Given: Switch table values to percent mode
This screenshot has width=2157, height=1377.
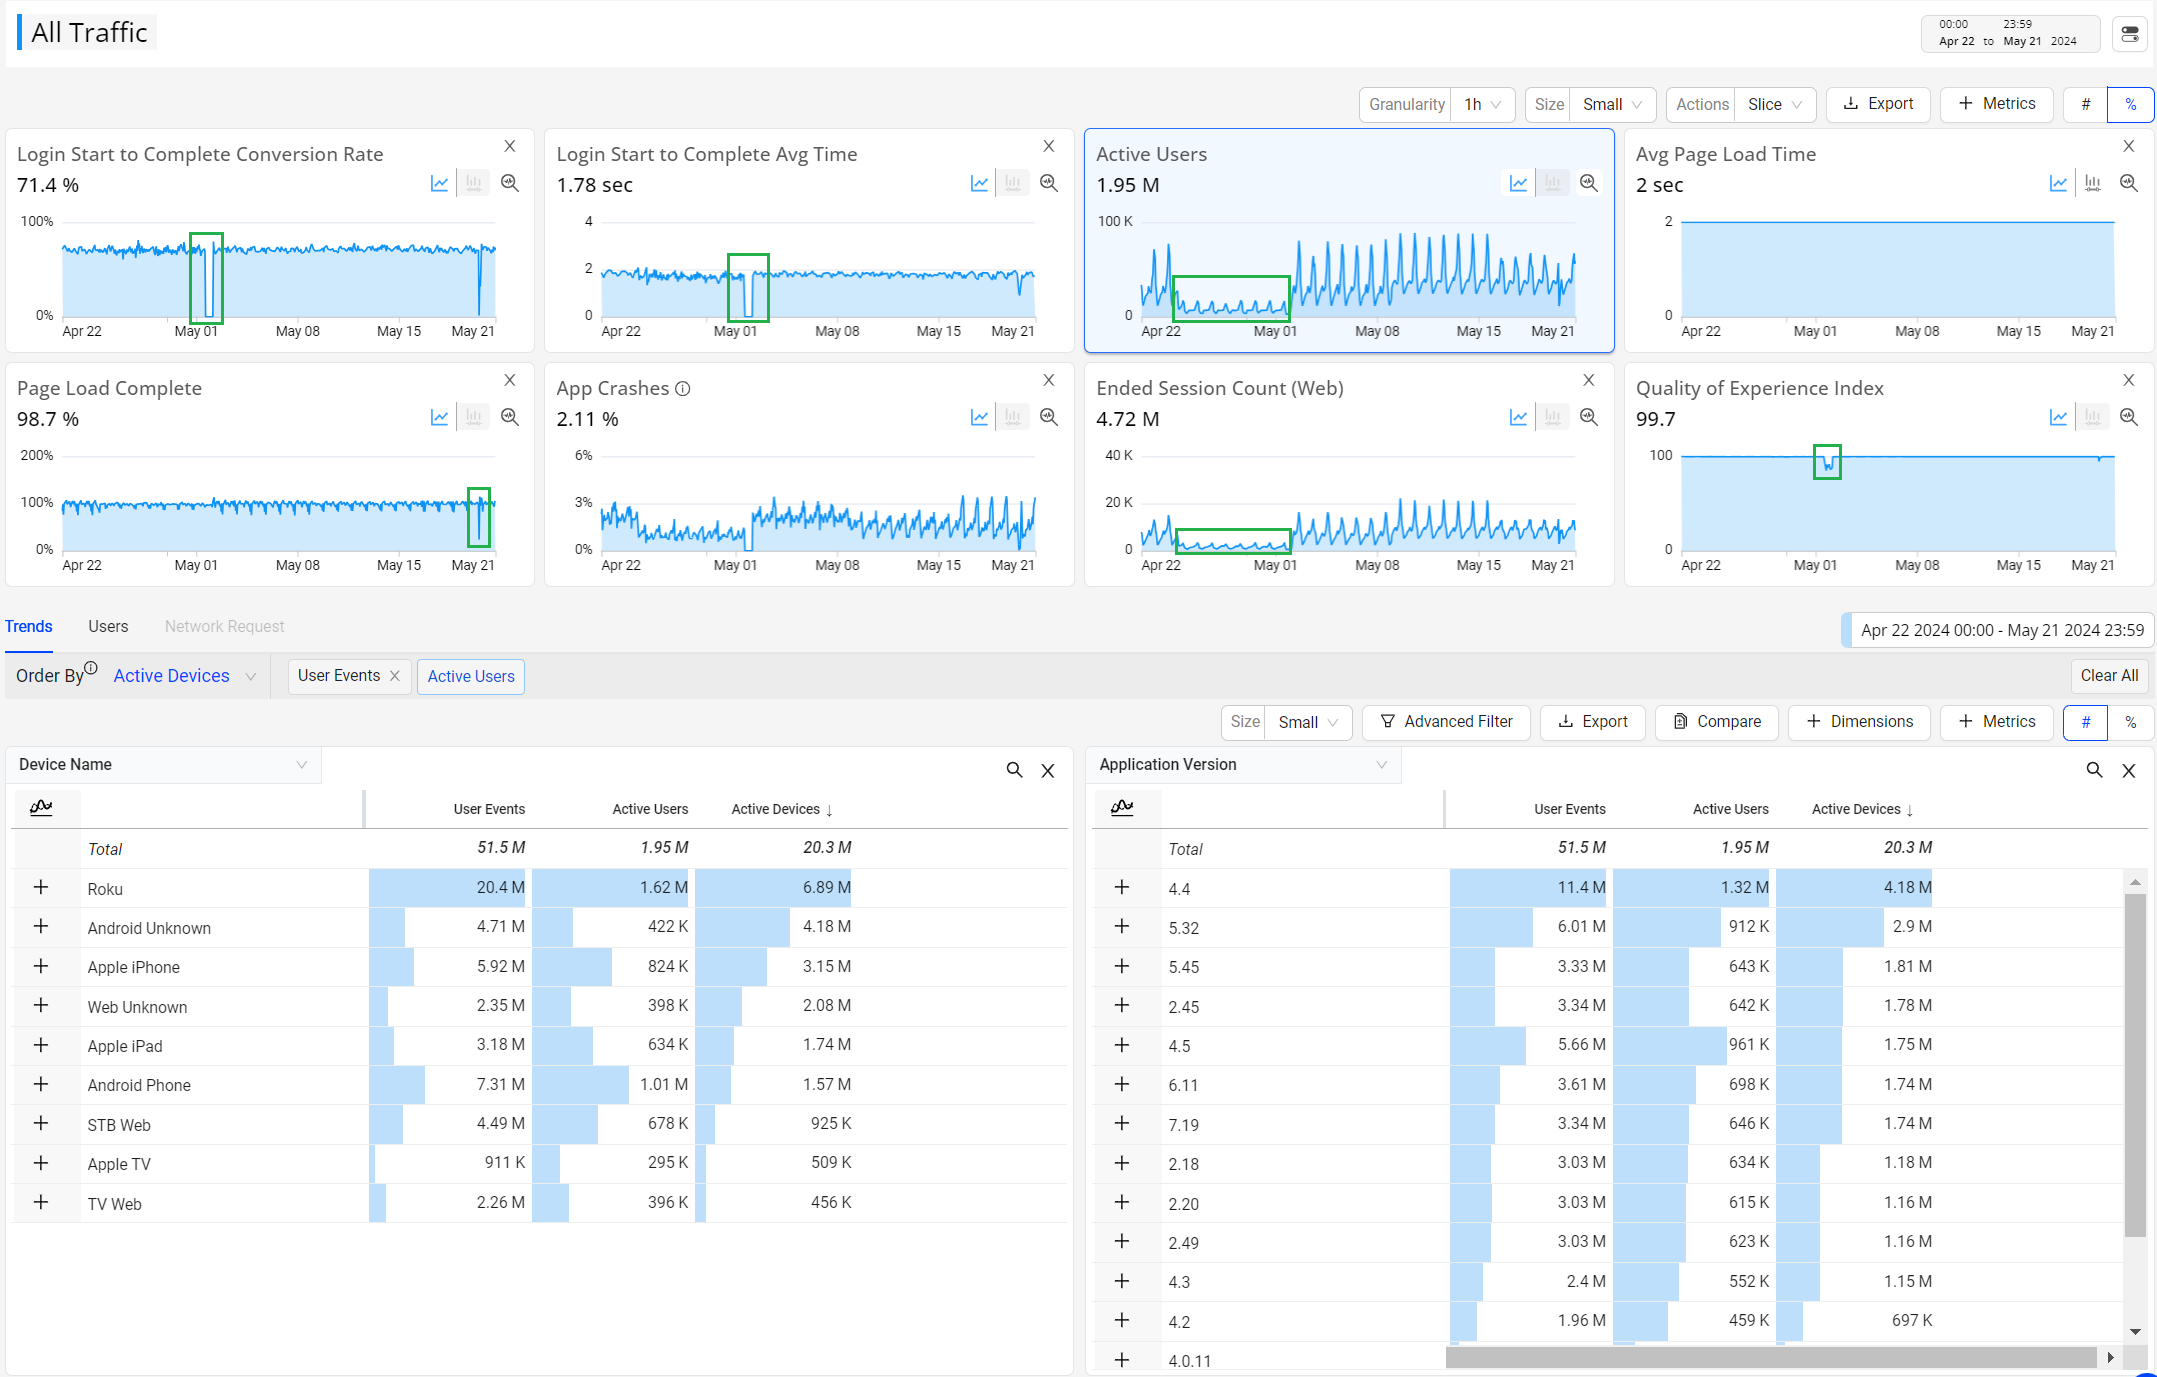Looking at the screenshot, I should coord(2130,722).
